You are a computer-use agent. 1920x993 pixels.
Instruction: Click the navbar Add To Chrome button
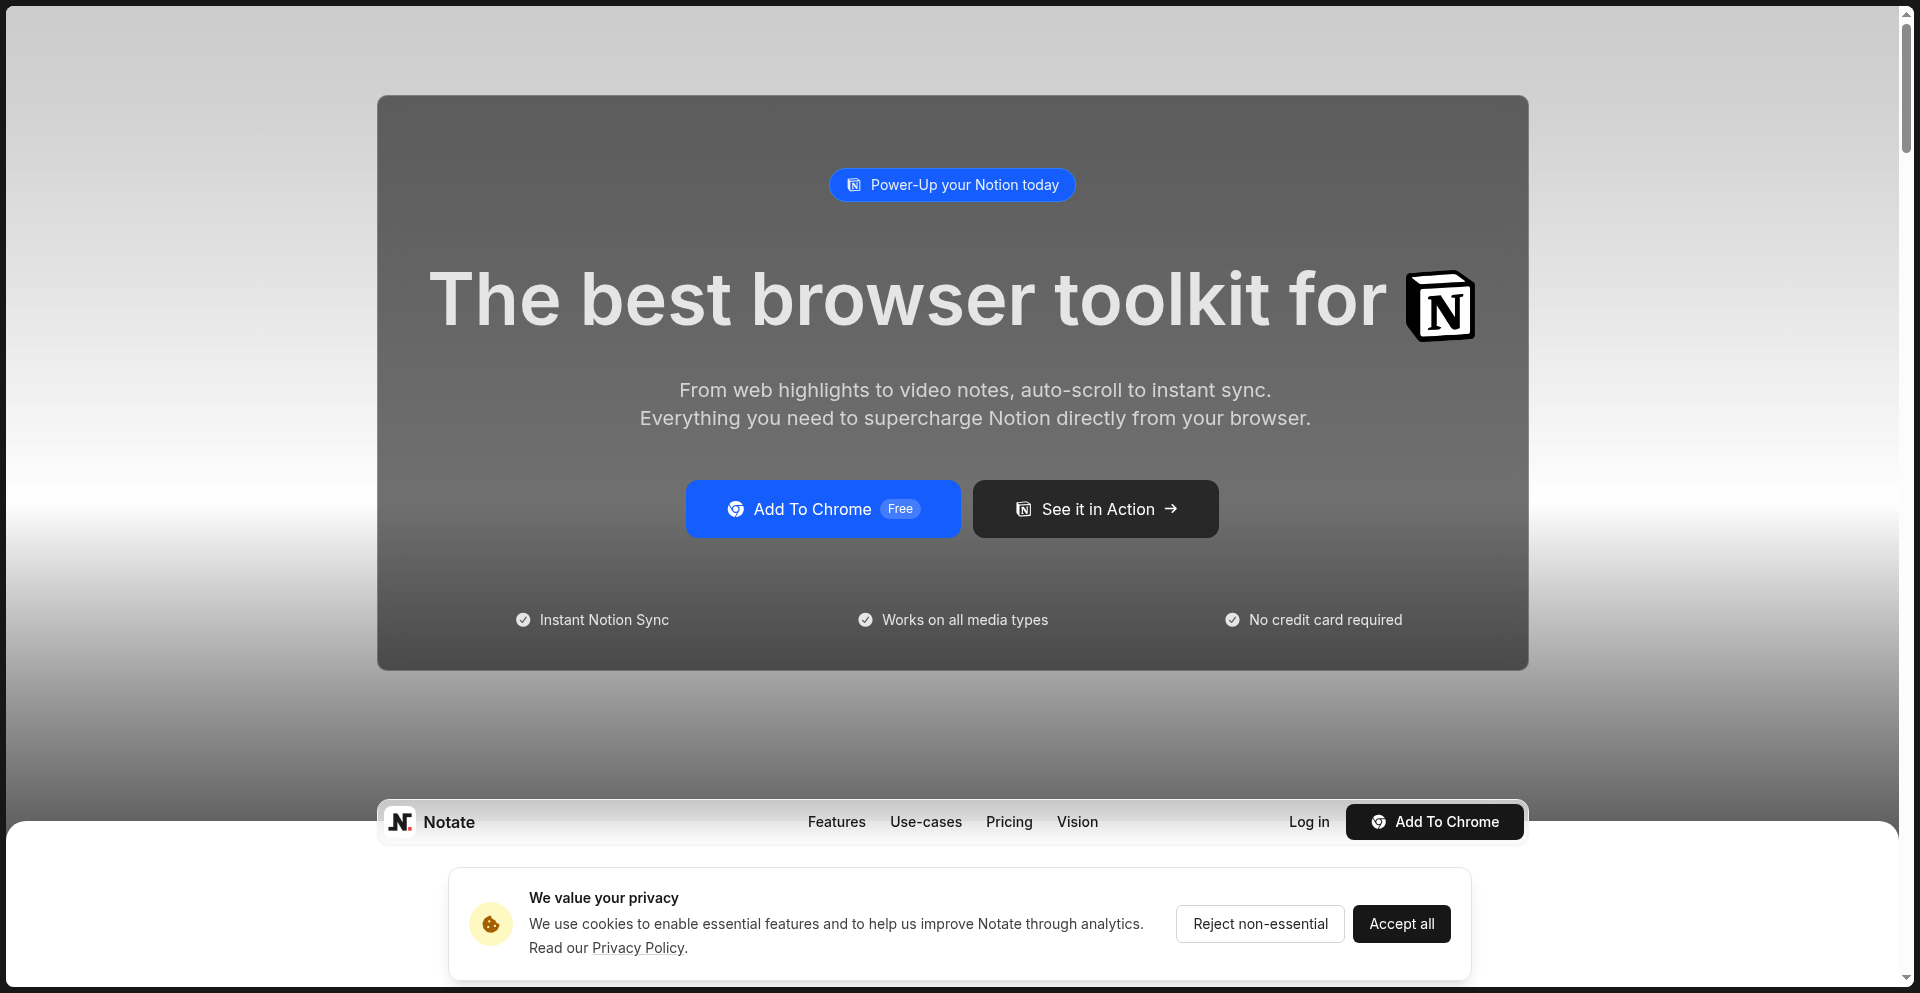click(1435, 822)
